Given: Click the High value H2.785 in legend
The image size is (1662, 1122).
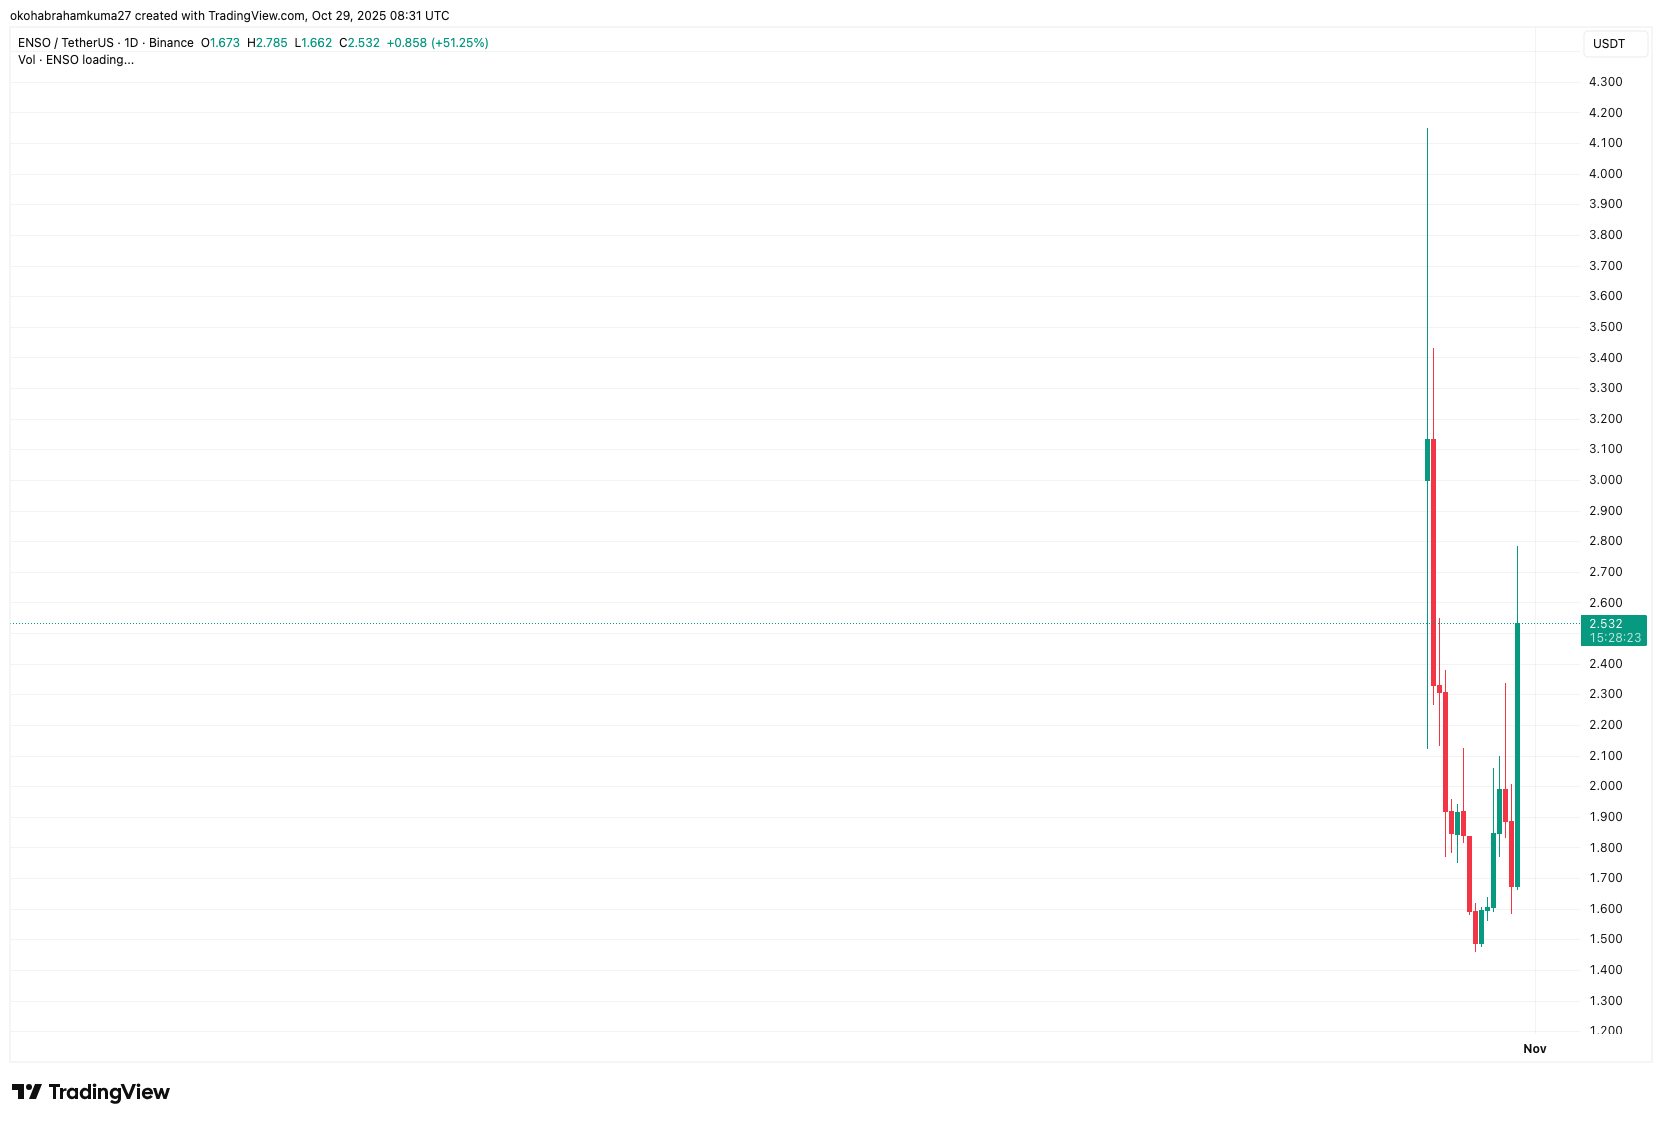Looking at the screenshot, I should (x=267, y=43).
